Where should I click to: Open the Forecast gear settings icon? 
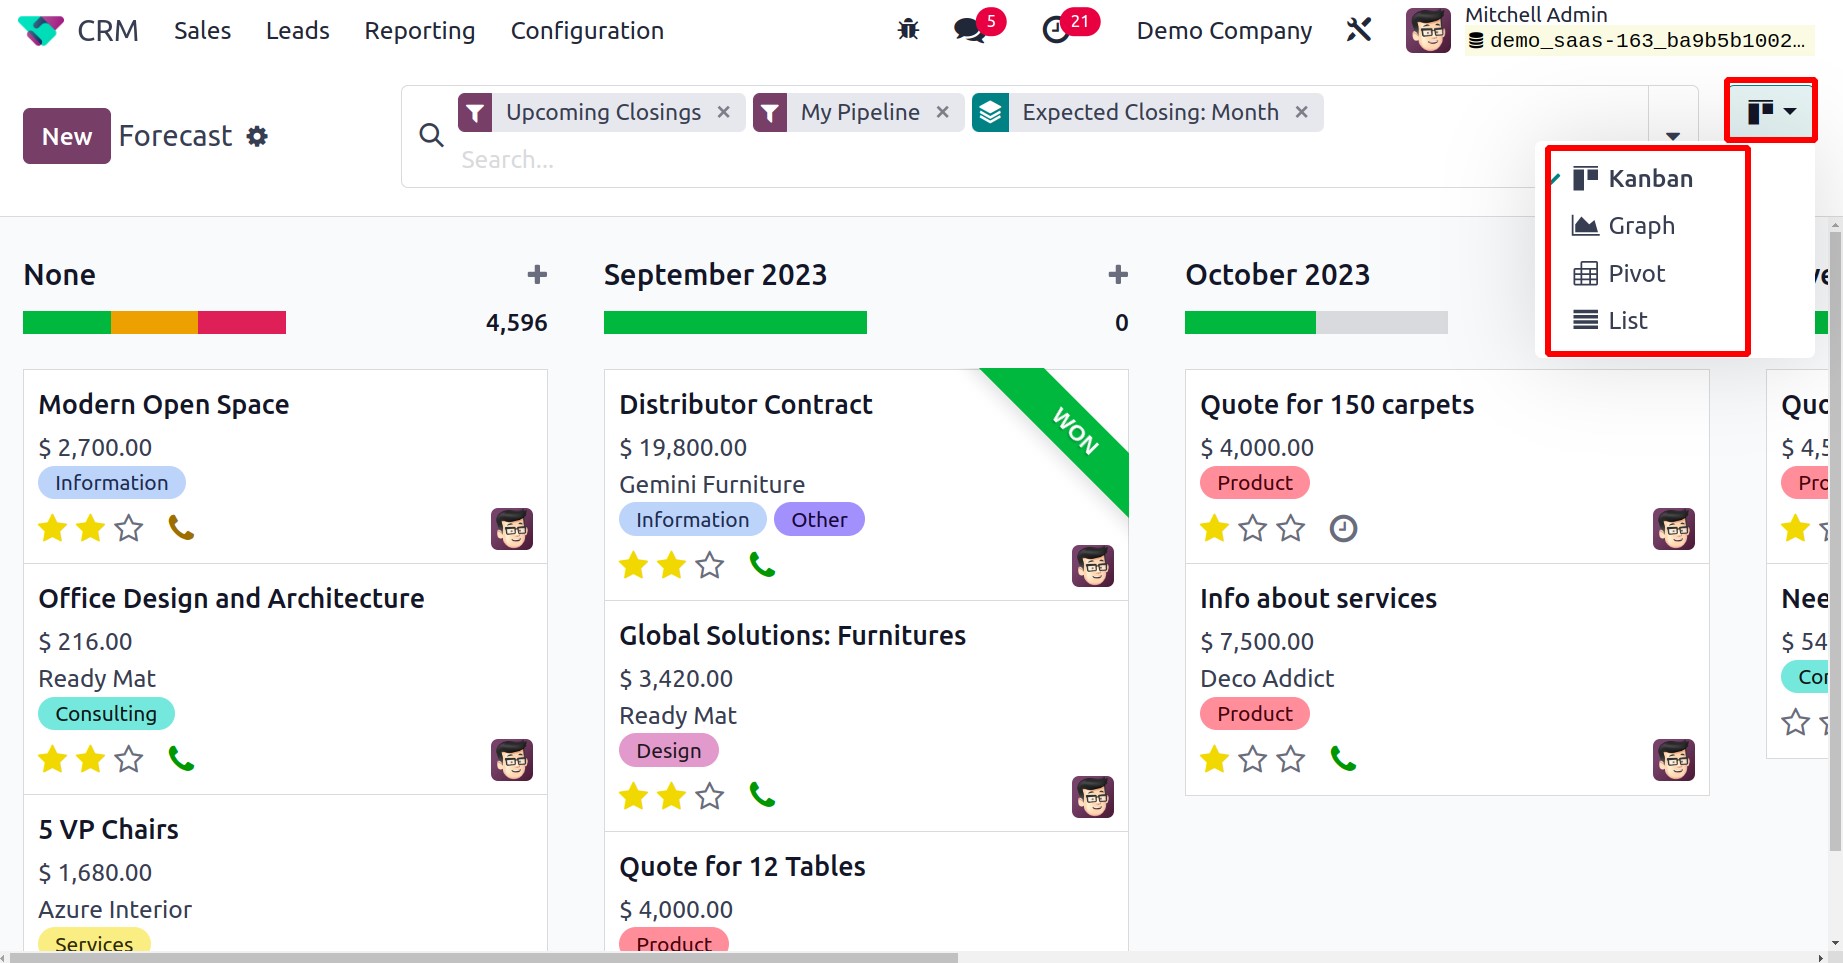tap(257, 136)
